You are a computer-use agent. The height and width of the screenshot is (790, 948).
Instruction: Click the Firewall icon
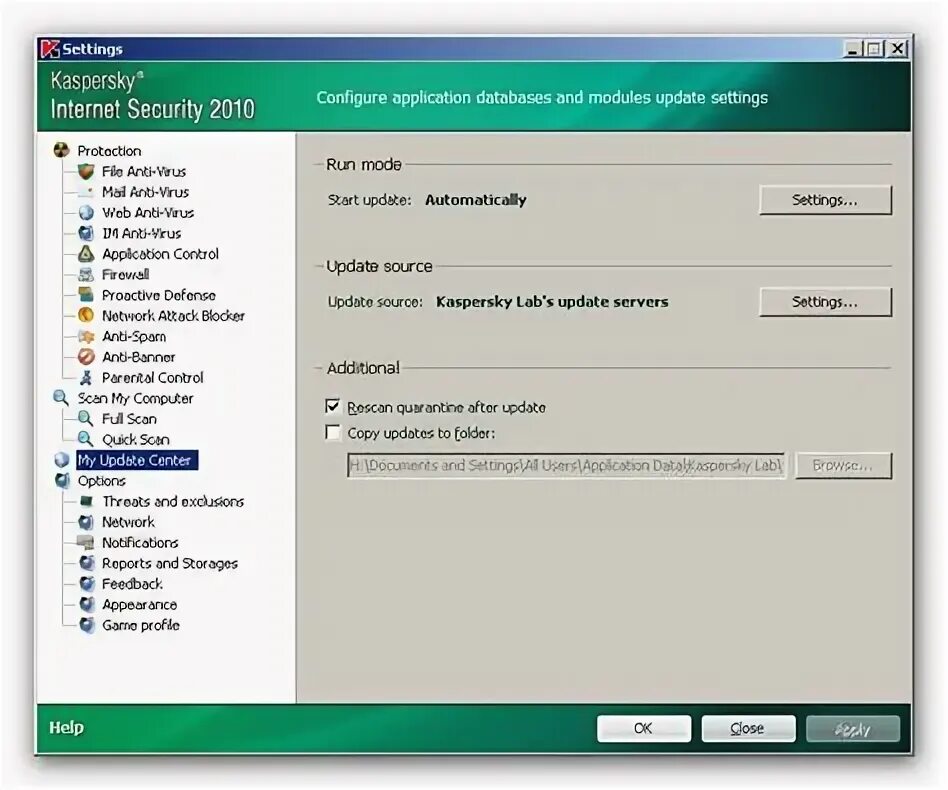86,274
